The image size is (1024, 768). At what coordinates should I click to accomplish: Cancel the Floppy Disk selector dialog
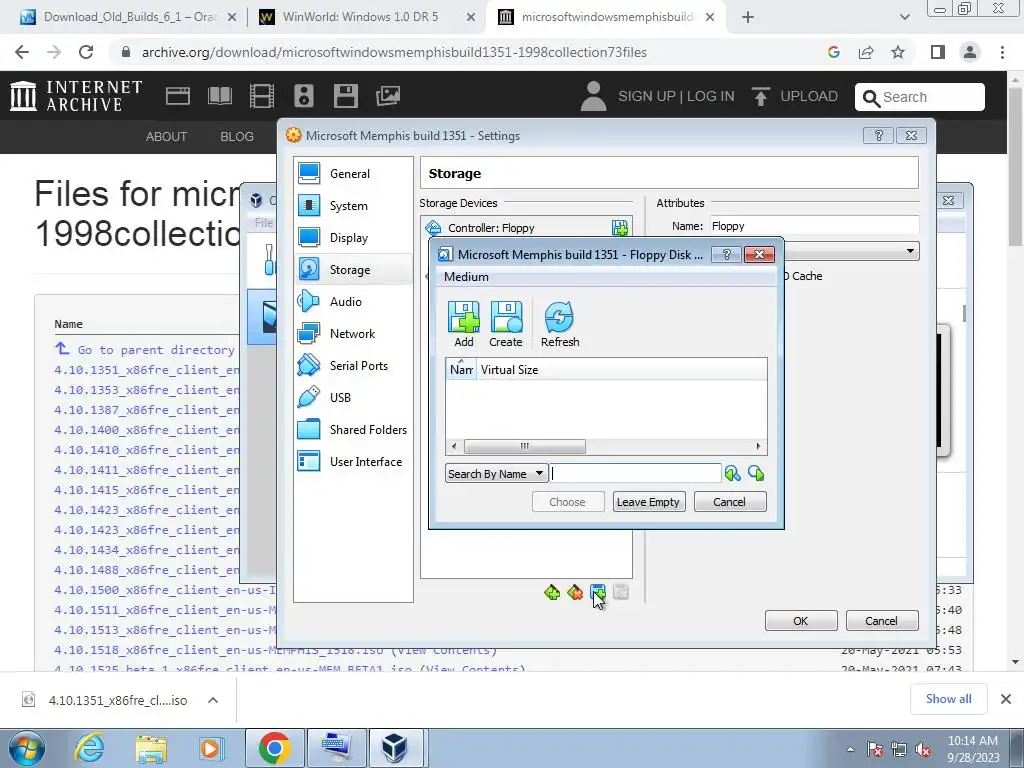pos(729,502)
